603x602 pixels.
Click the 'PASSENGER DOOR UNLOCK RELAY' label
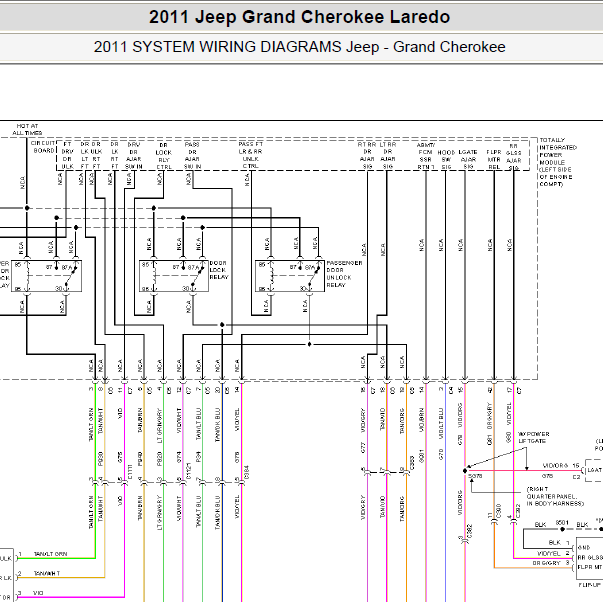coord(344,274)
